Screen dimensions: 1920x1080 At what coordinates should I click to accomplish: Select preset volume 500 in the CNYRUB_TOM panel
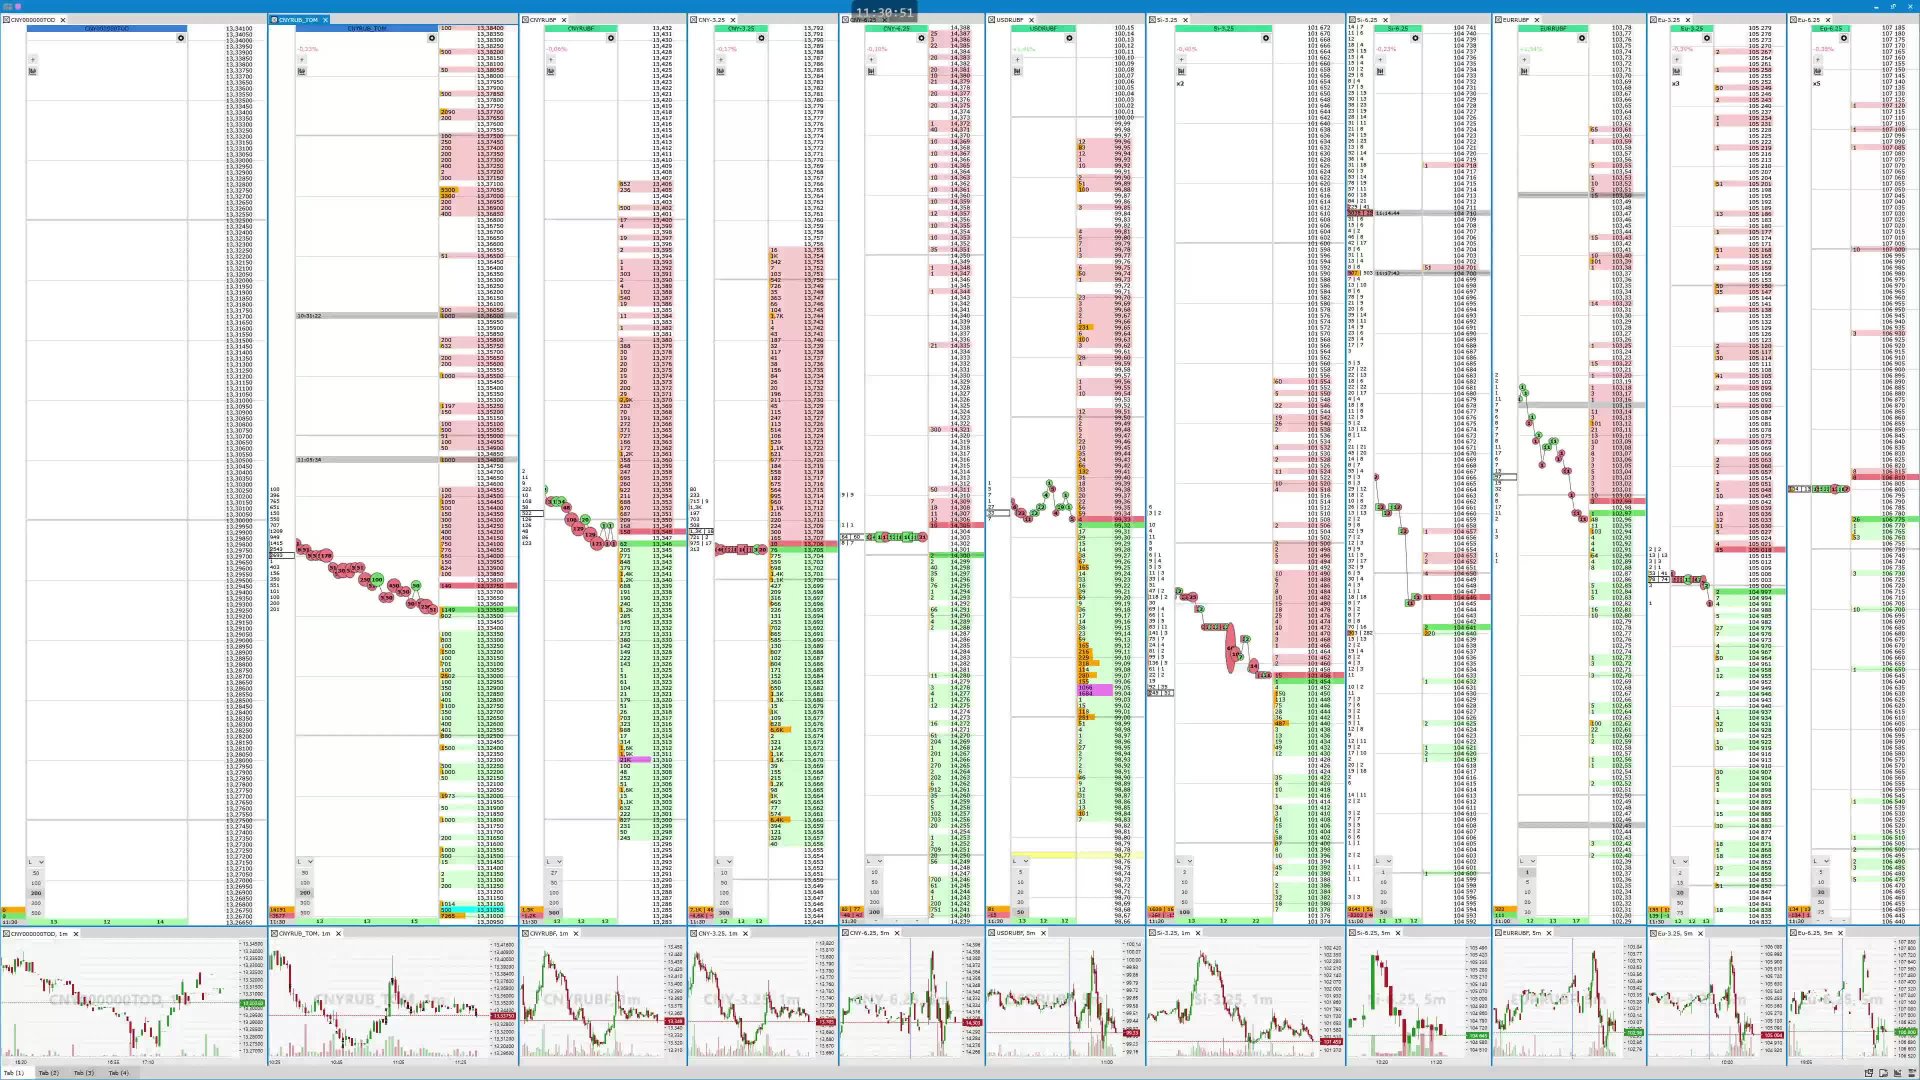pyautogui.click(x=305, y=913)
